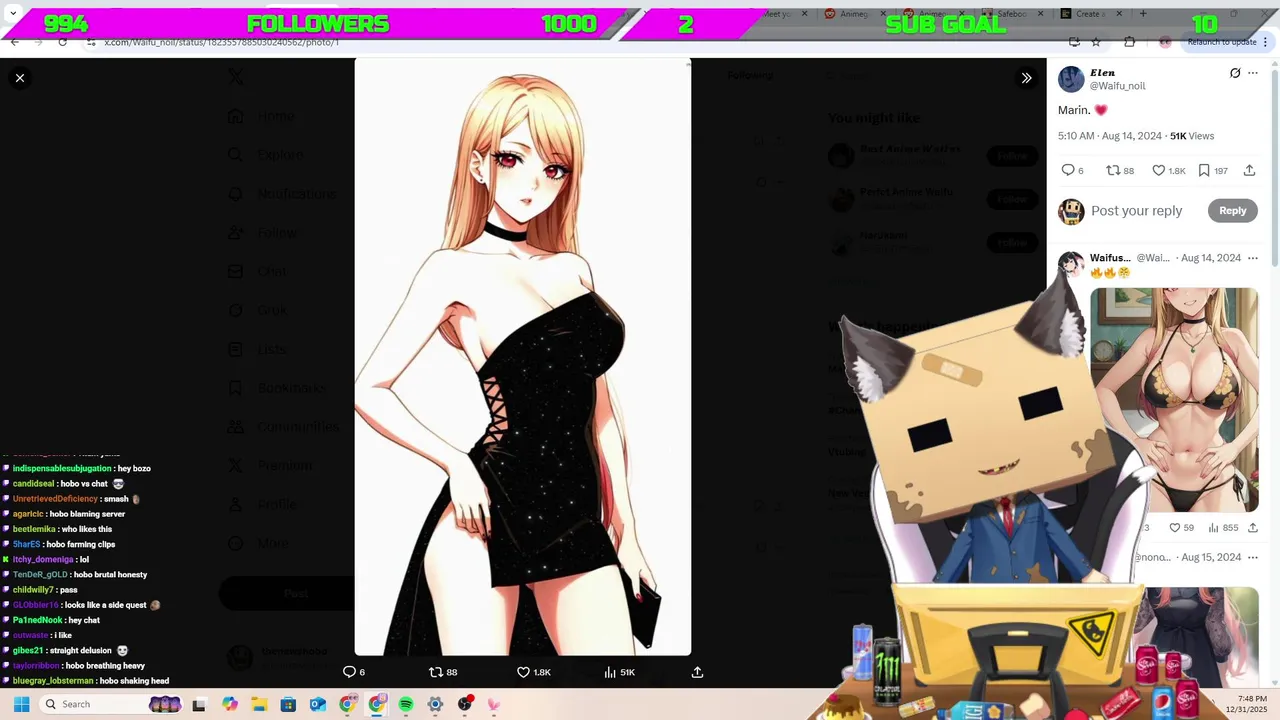Open the bikini image in the Waifus reply
Viewport: 1280px width, 720px height.
click(1174, 400)
